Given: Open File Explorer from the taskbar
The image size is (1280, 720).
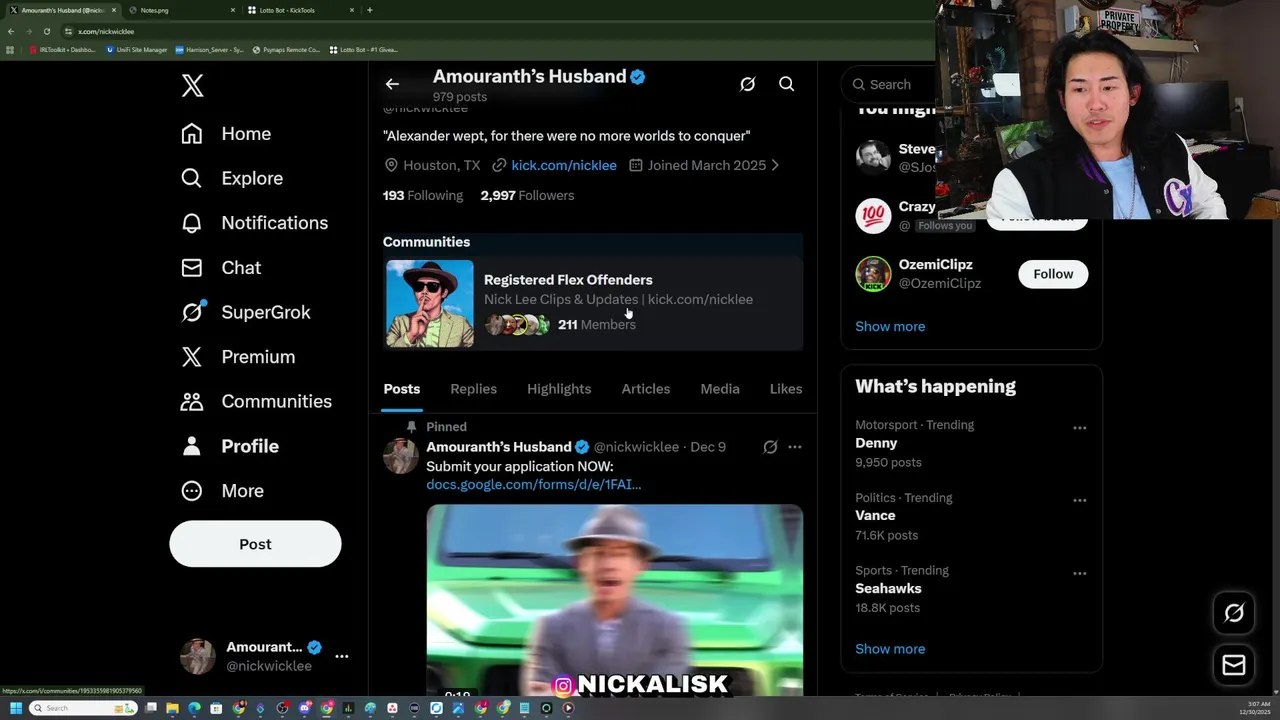Looking at the screenshot, I should coord(172,708).
